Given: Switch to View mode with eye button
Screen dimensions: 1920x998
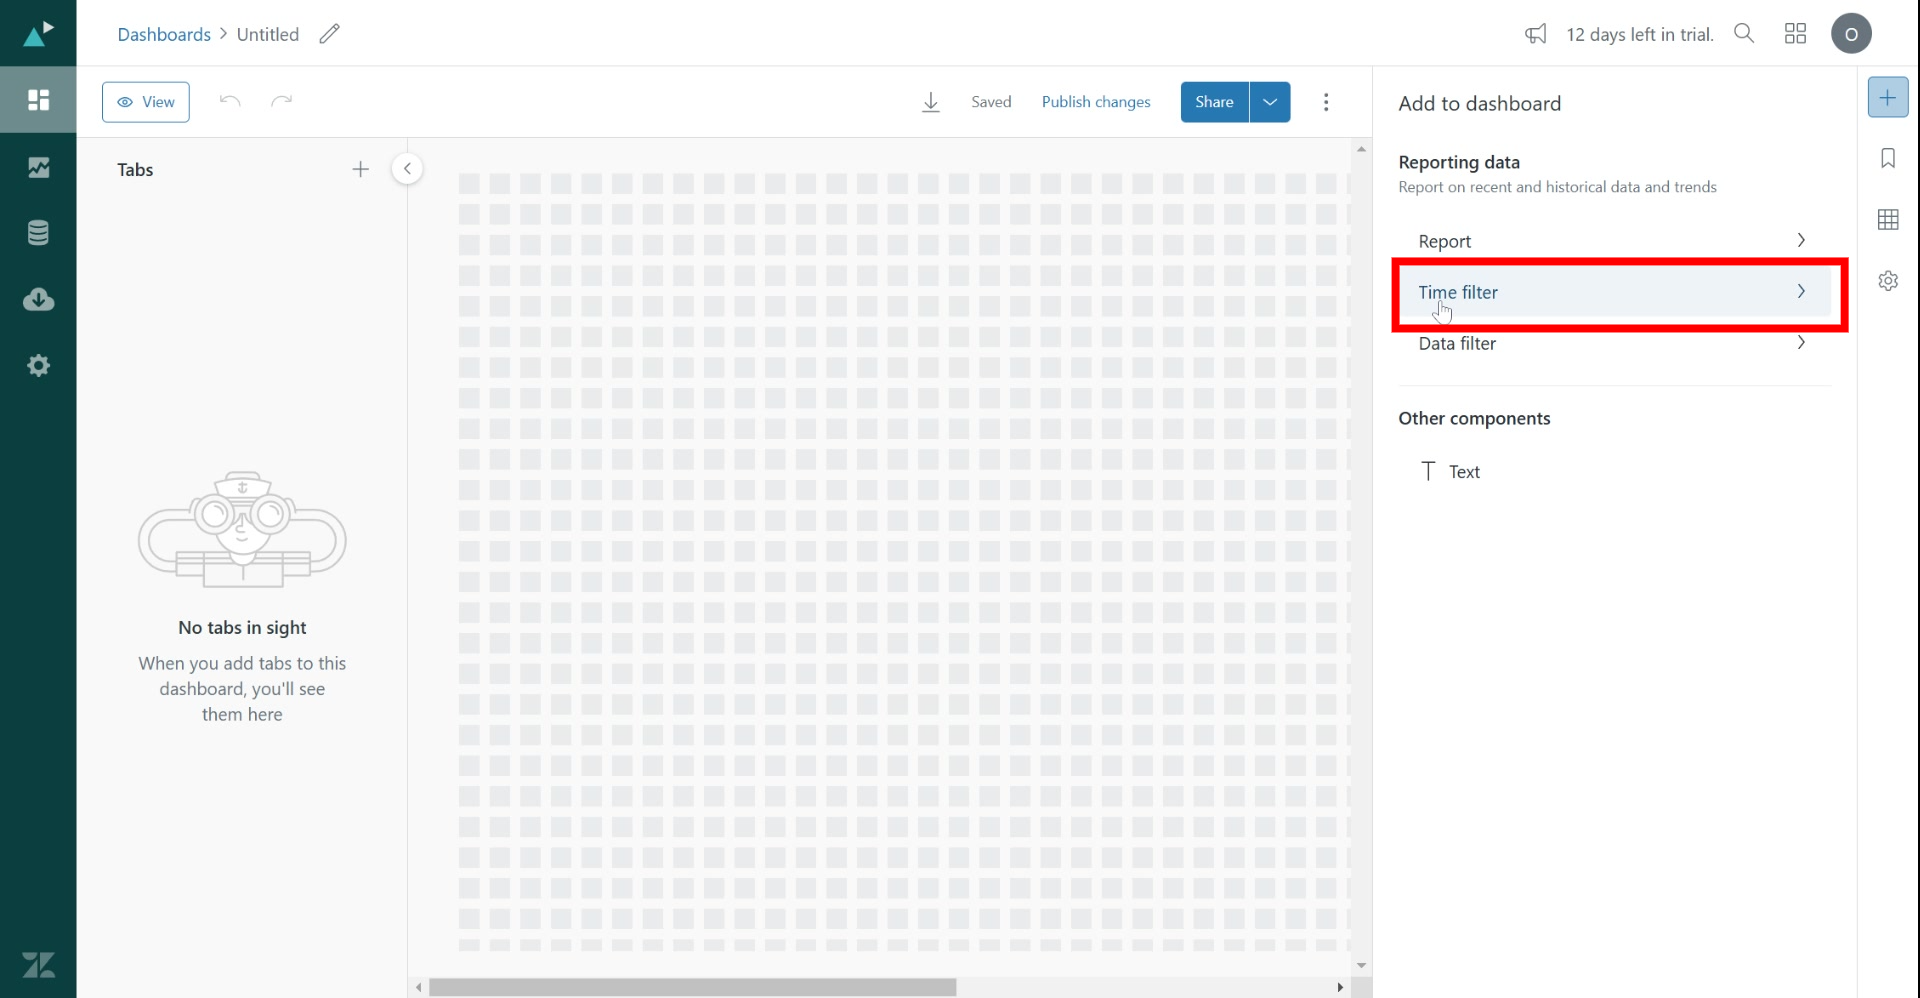Looking at the screenshot, I should 146,102.
